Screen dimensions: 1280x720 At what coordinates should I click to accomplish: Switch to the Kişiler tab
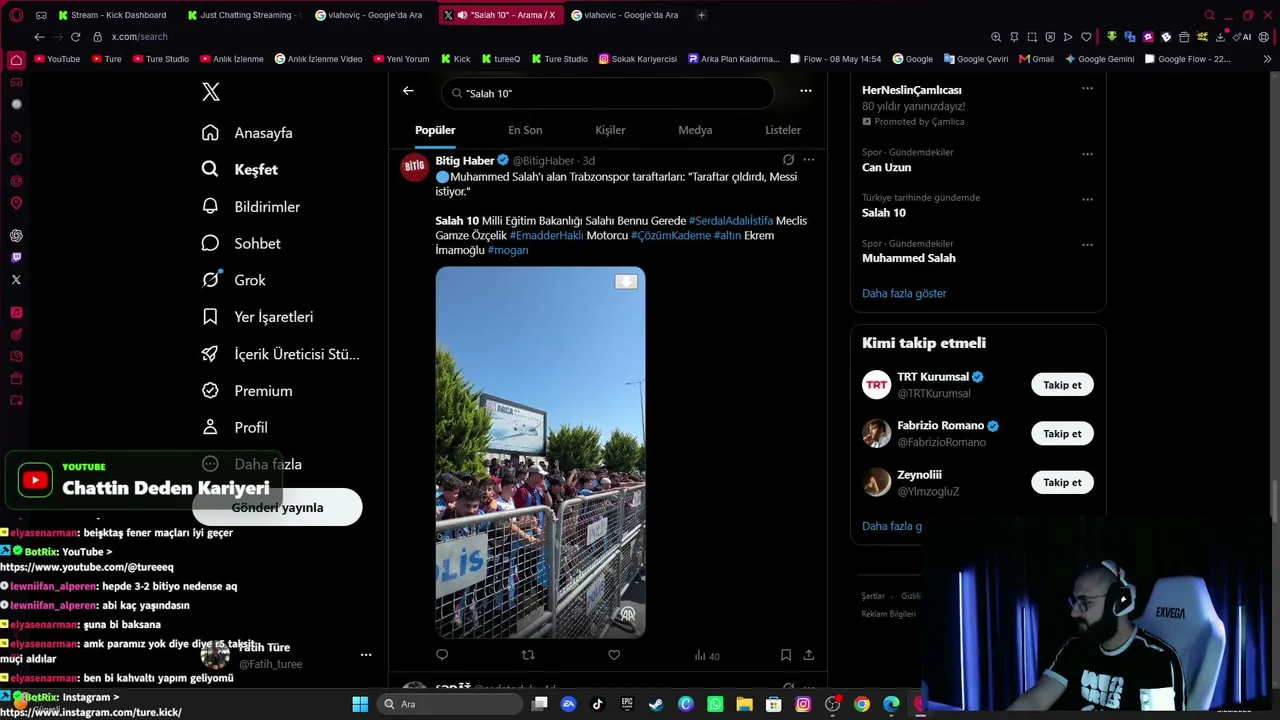(x=610, y=130)
